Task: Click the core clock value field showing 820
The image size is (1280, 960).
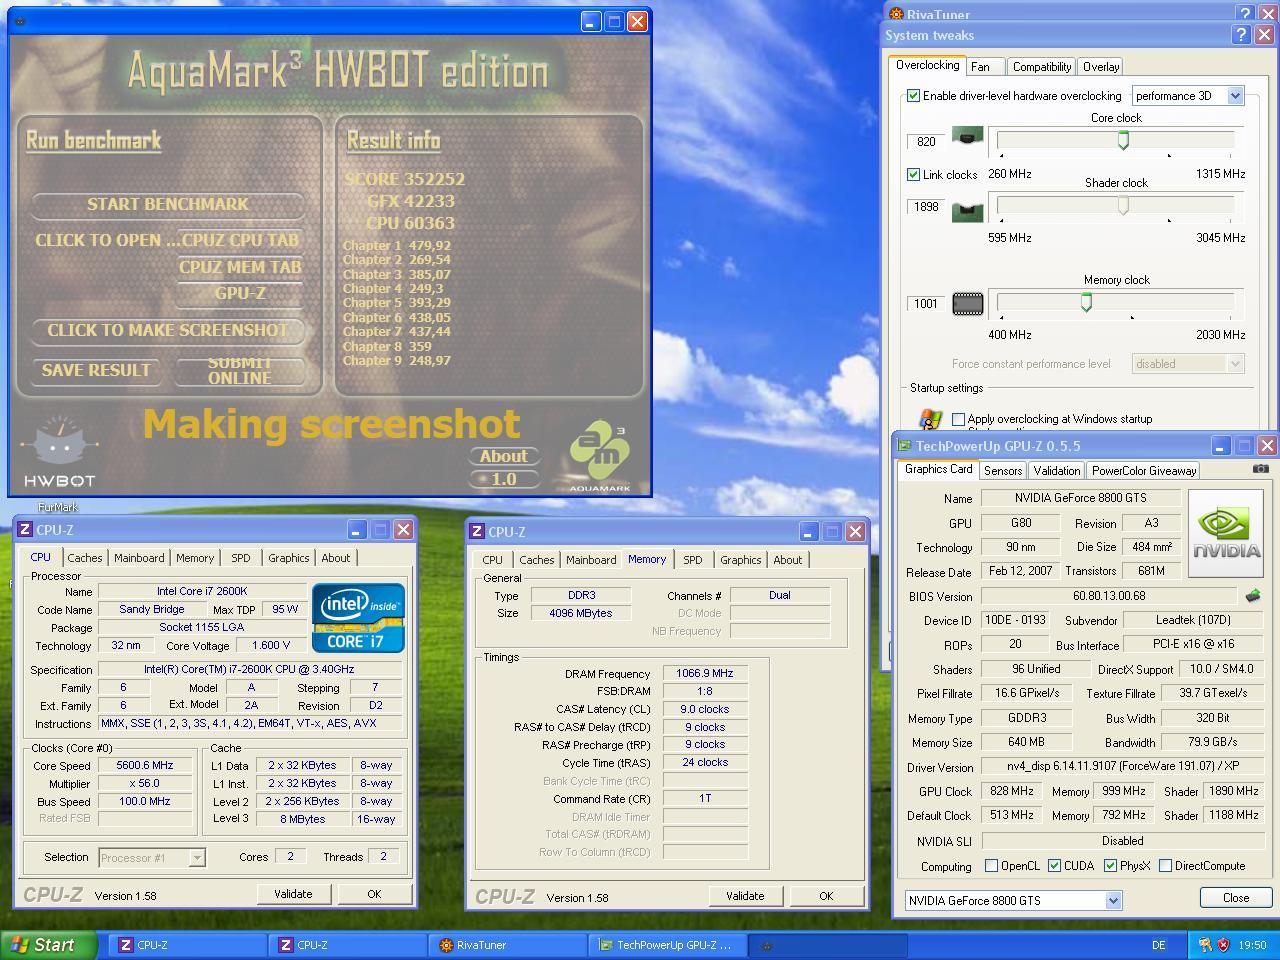Action: pos(926,142)
